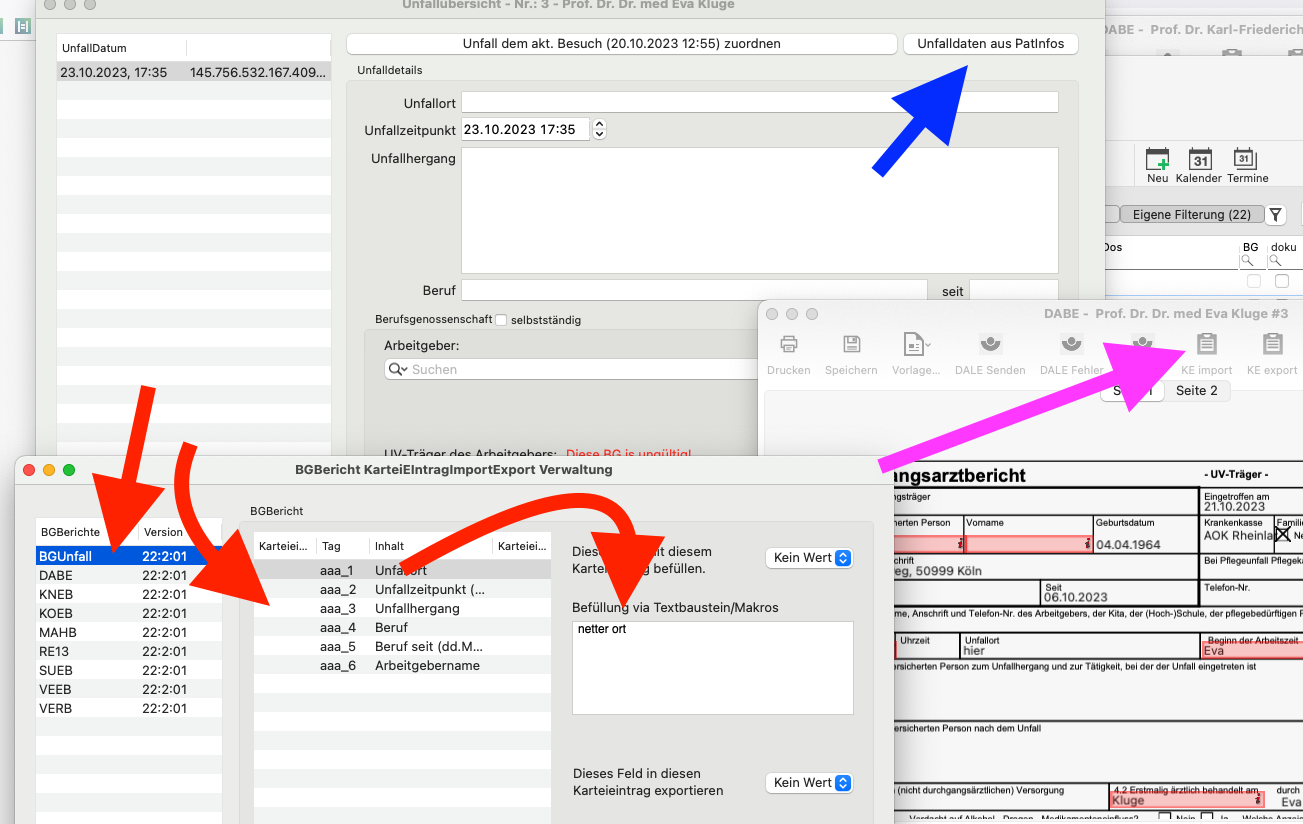Click the Textbaustein text area with netter ort
Screen dimensions: 1303x824
pyautogui.click(x=712, y=668)
